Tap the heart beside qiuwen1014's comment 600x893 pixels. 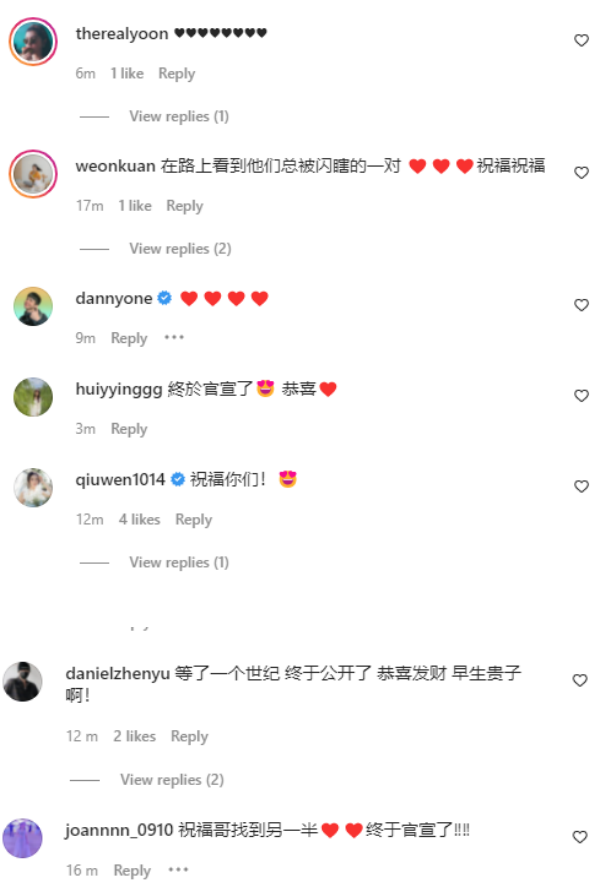click(x=581, y=486)
